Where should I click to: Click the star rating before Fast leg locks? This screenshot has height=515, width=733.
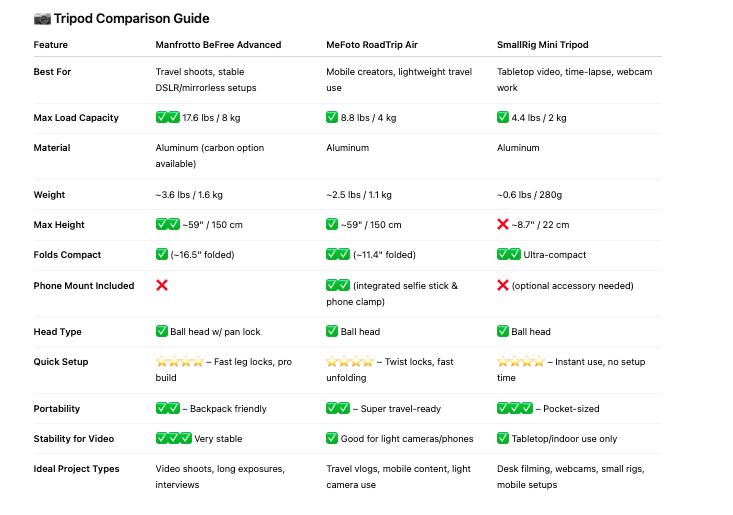coord(180,361)
